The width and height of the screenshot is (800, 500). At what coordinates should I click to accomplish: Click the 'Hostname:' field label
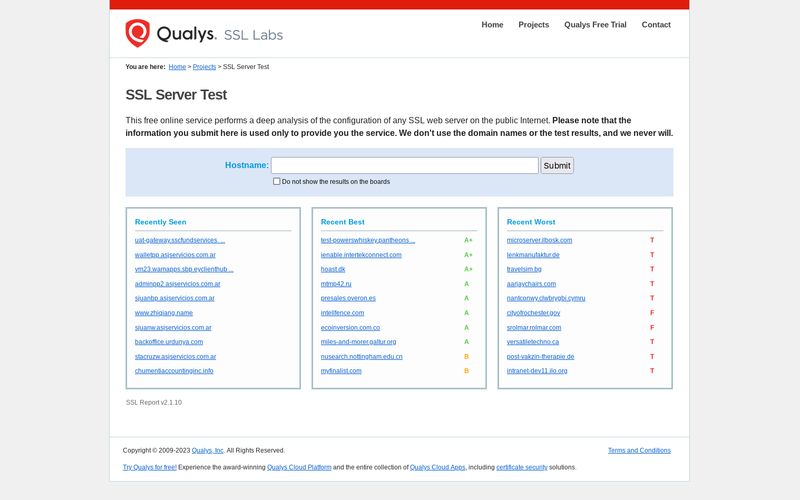click(x=246, y=165)
